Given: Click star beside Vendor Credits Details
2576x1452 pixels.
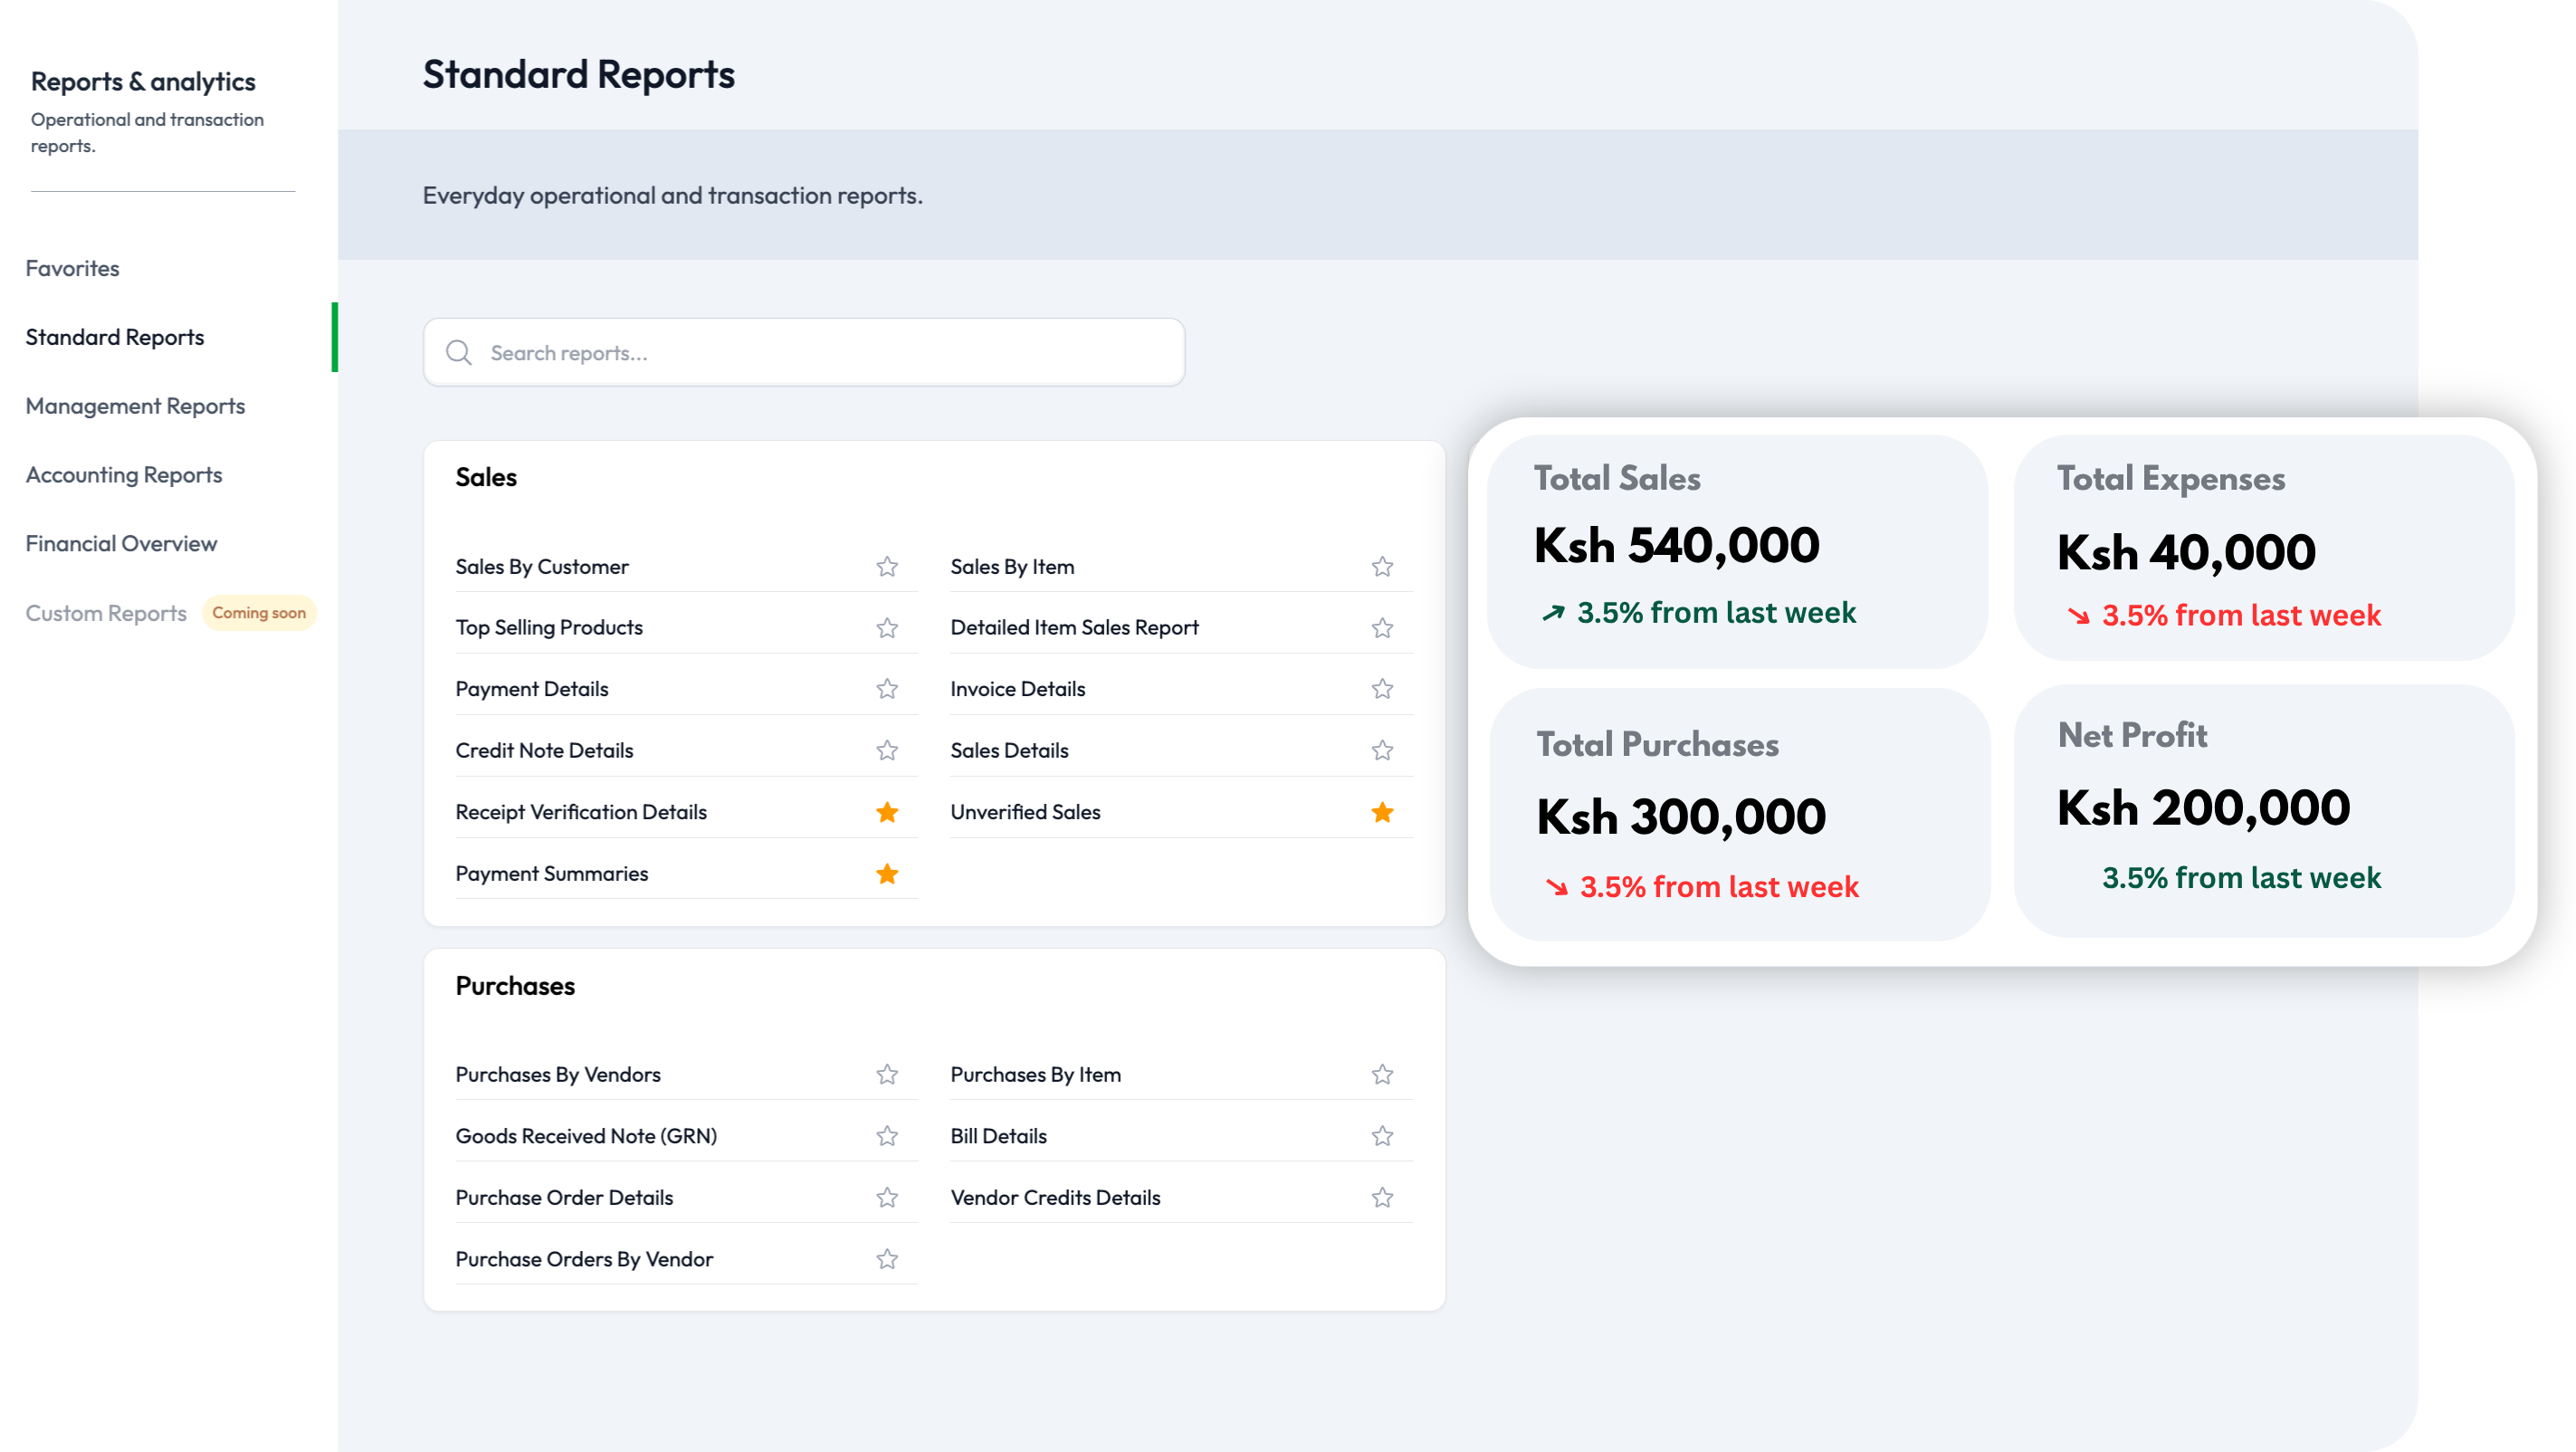Looking at the screenshot, I should [1382, 1198].
